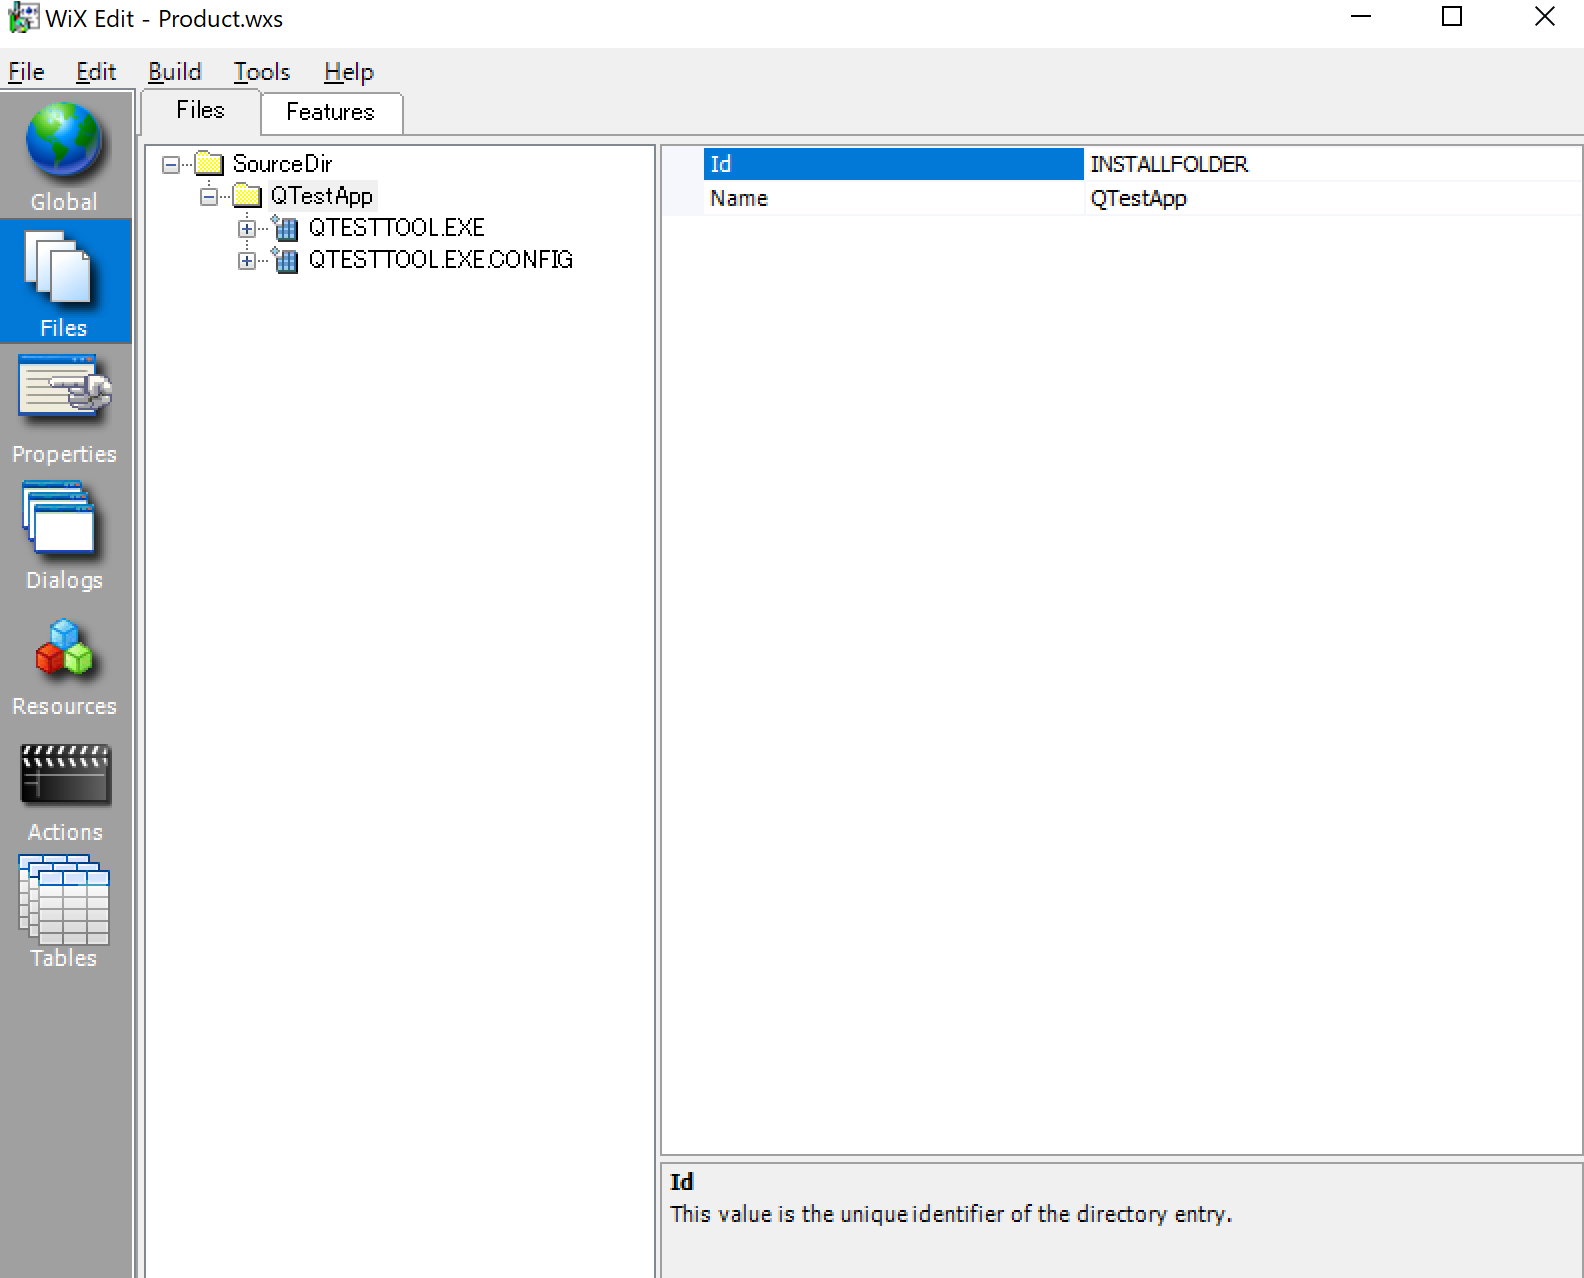Image resolution: width=1584 pixels, height=1278 pixels.
Task: Minimize the WiX Edit window
Action: 1360,17
